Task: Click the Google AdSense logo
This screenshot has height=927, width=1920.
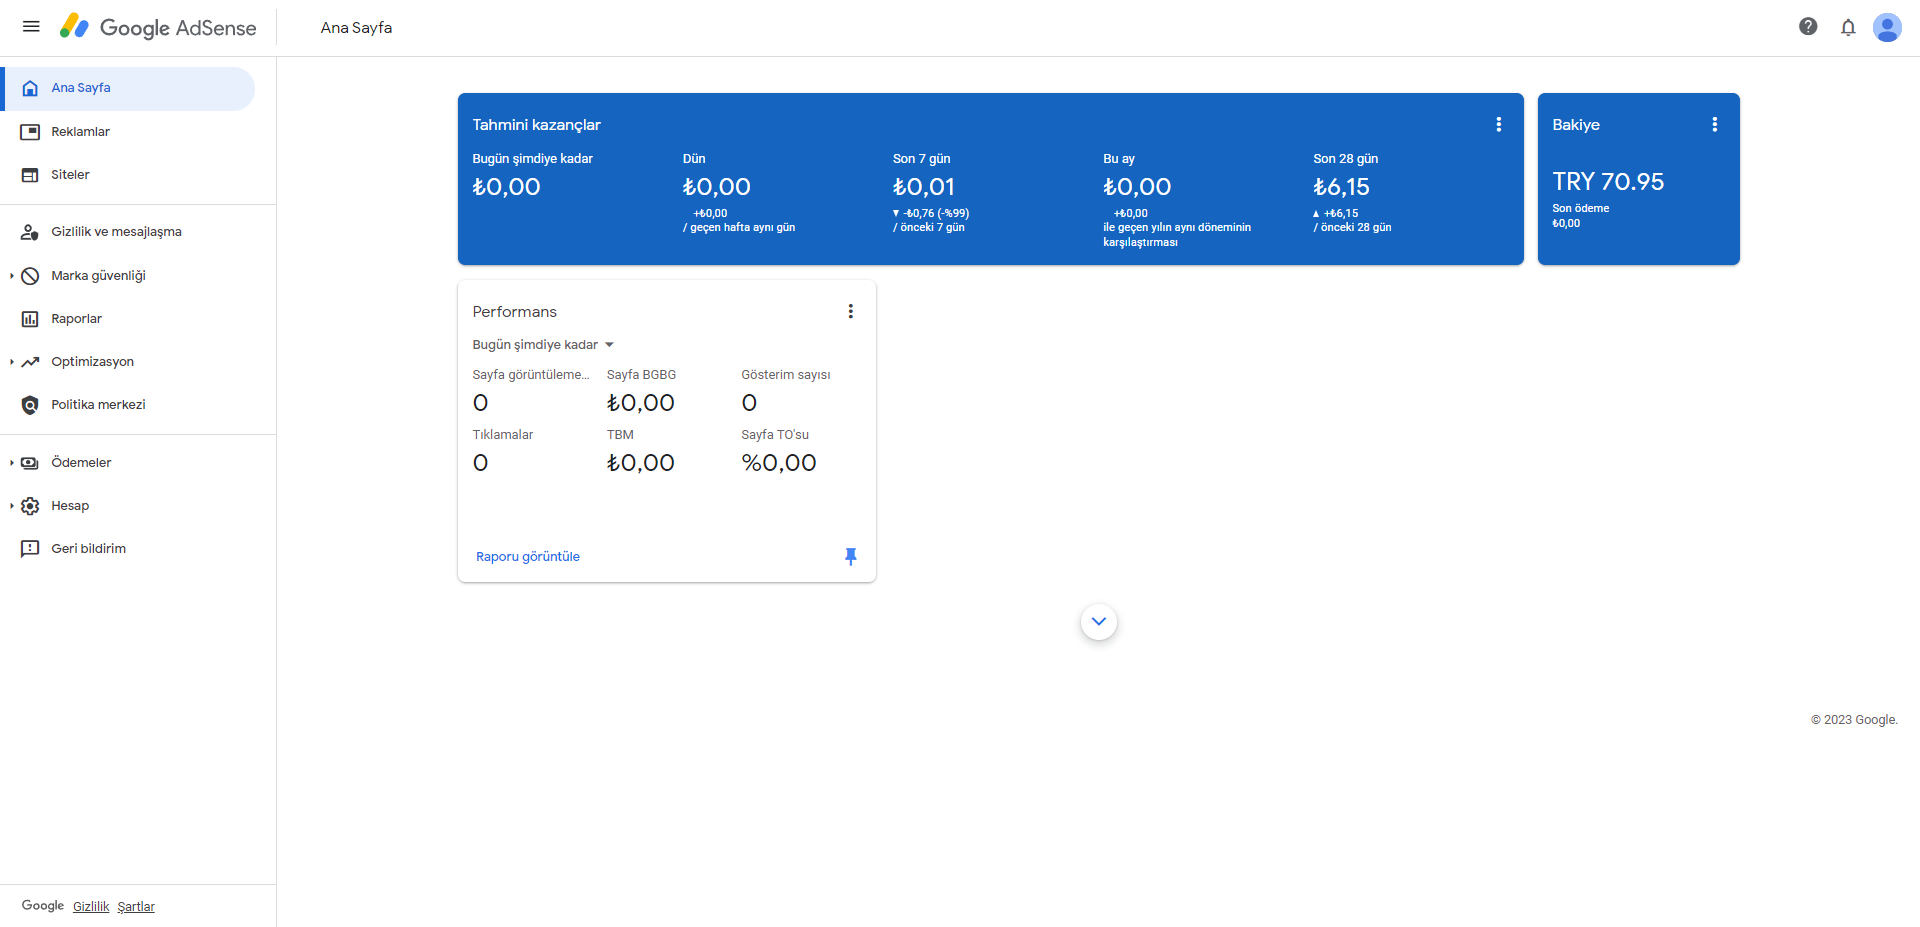Action: (158, 27)
